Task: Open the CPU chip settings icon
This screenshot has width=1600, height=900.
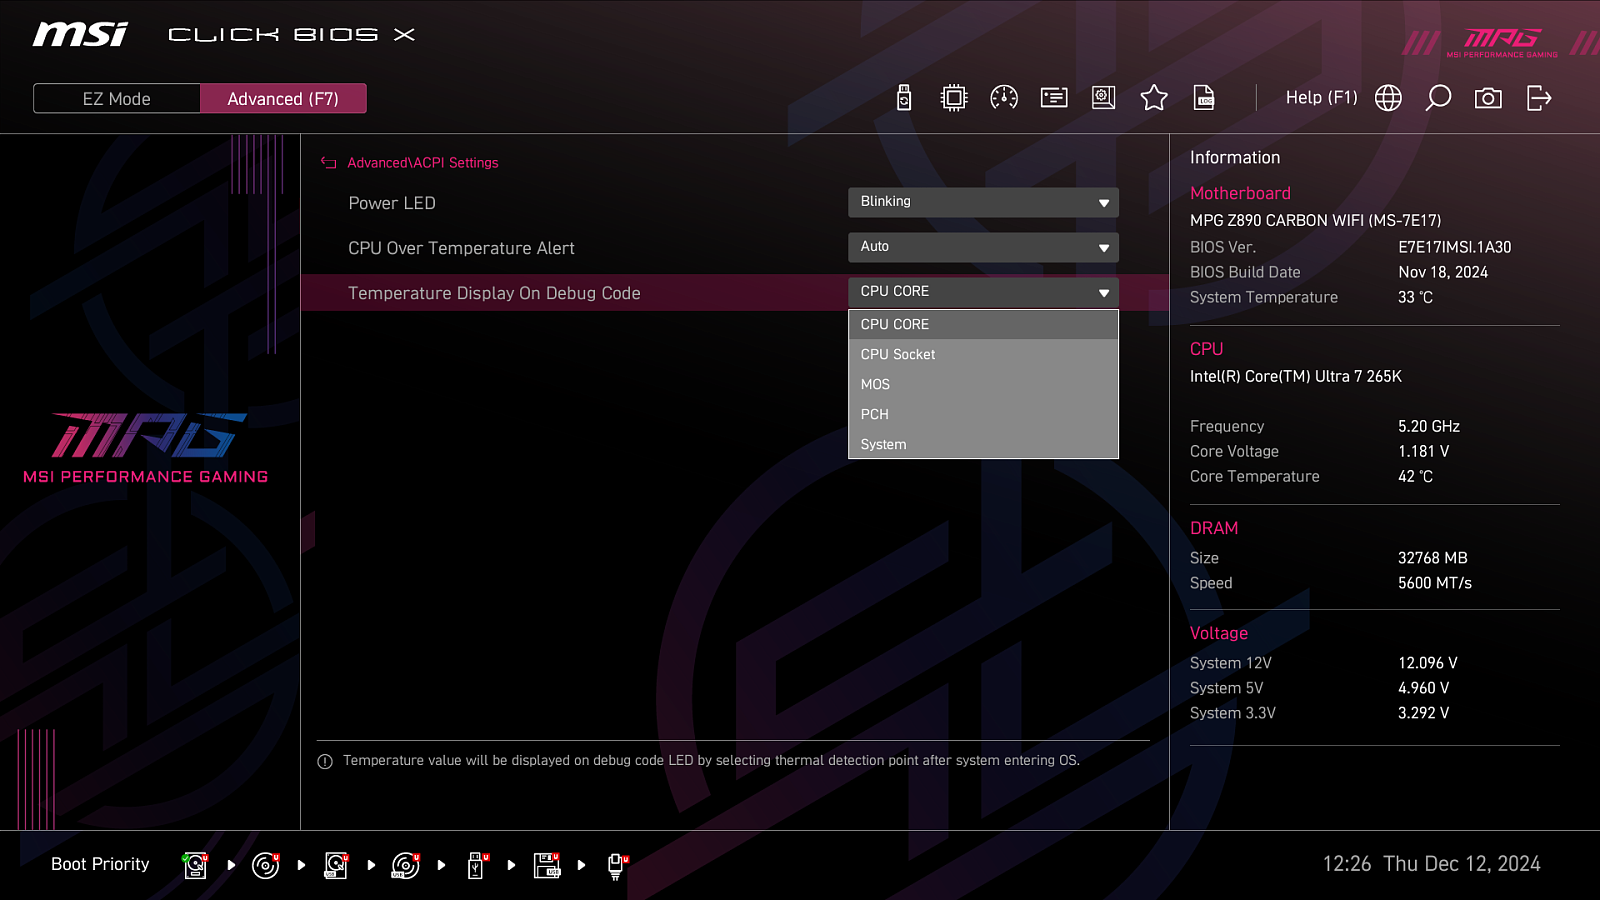Action: (954, 98)
